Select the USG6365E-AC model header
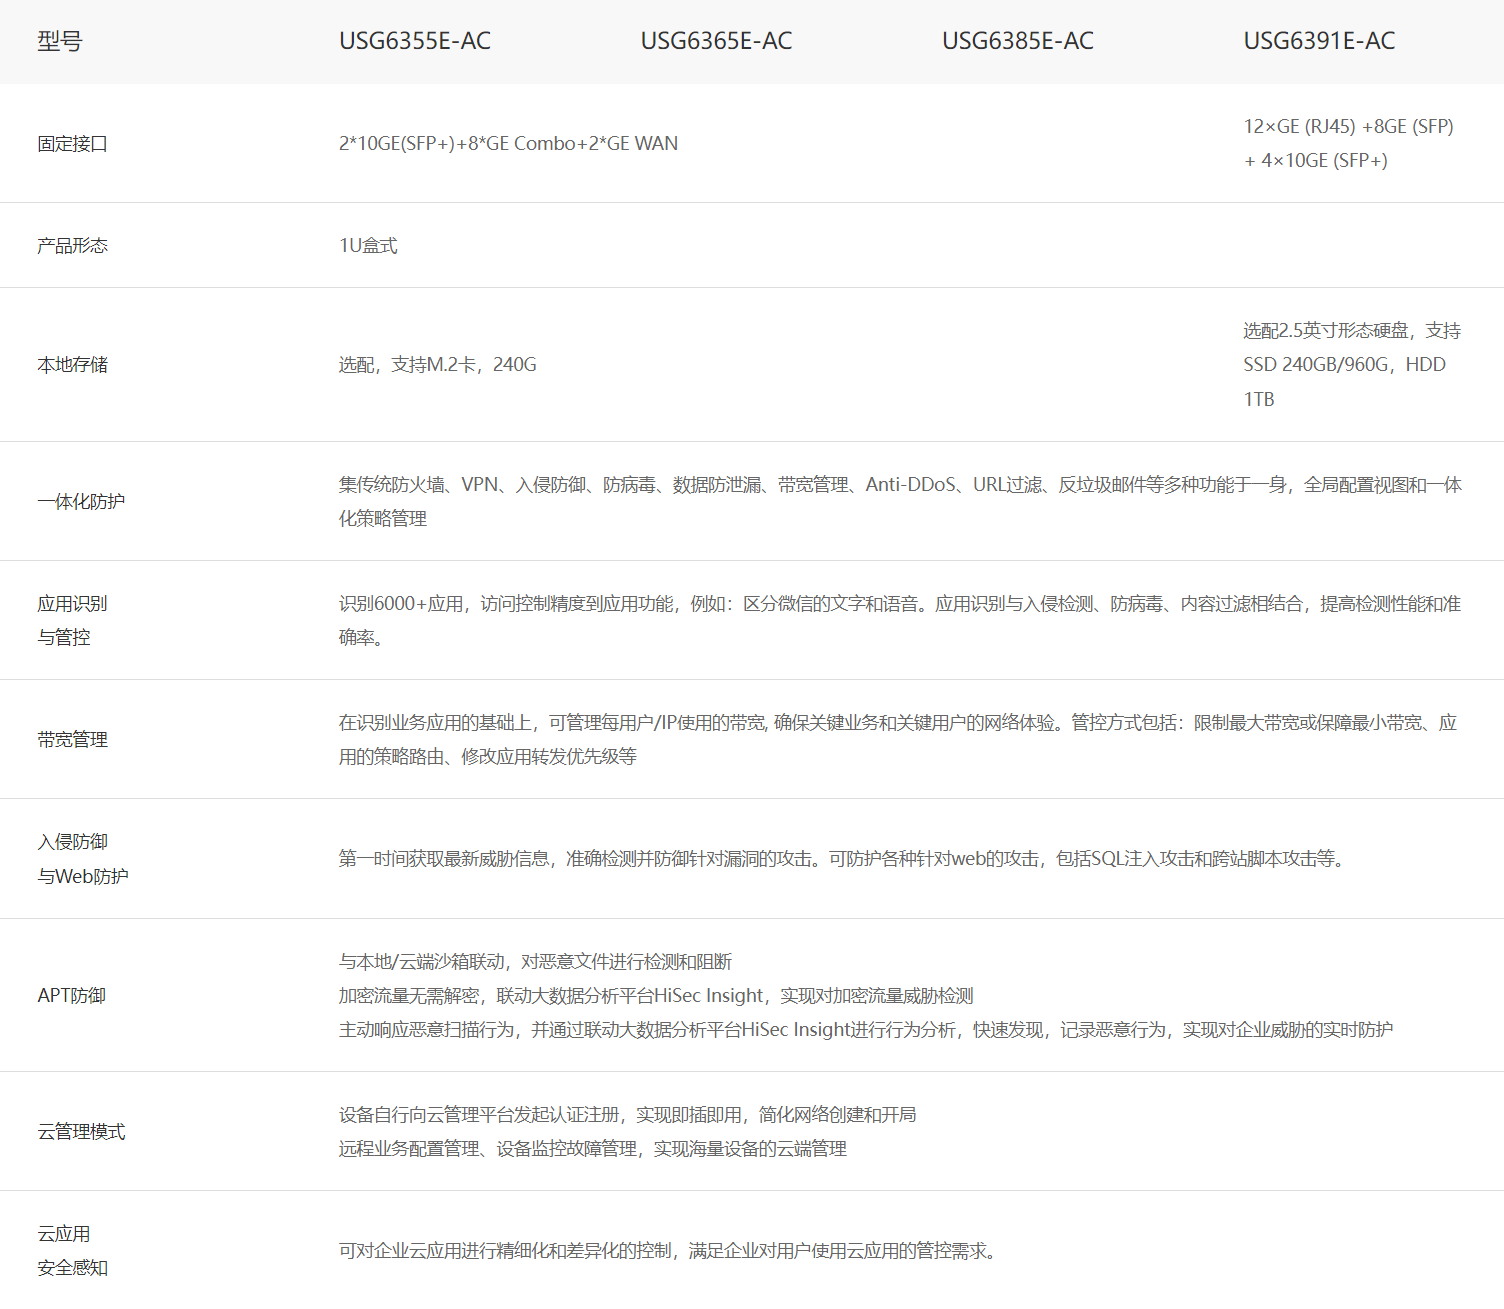Screen dimensions: 1504x1309 pyautogui.click(x=716, y=41)
